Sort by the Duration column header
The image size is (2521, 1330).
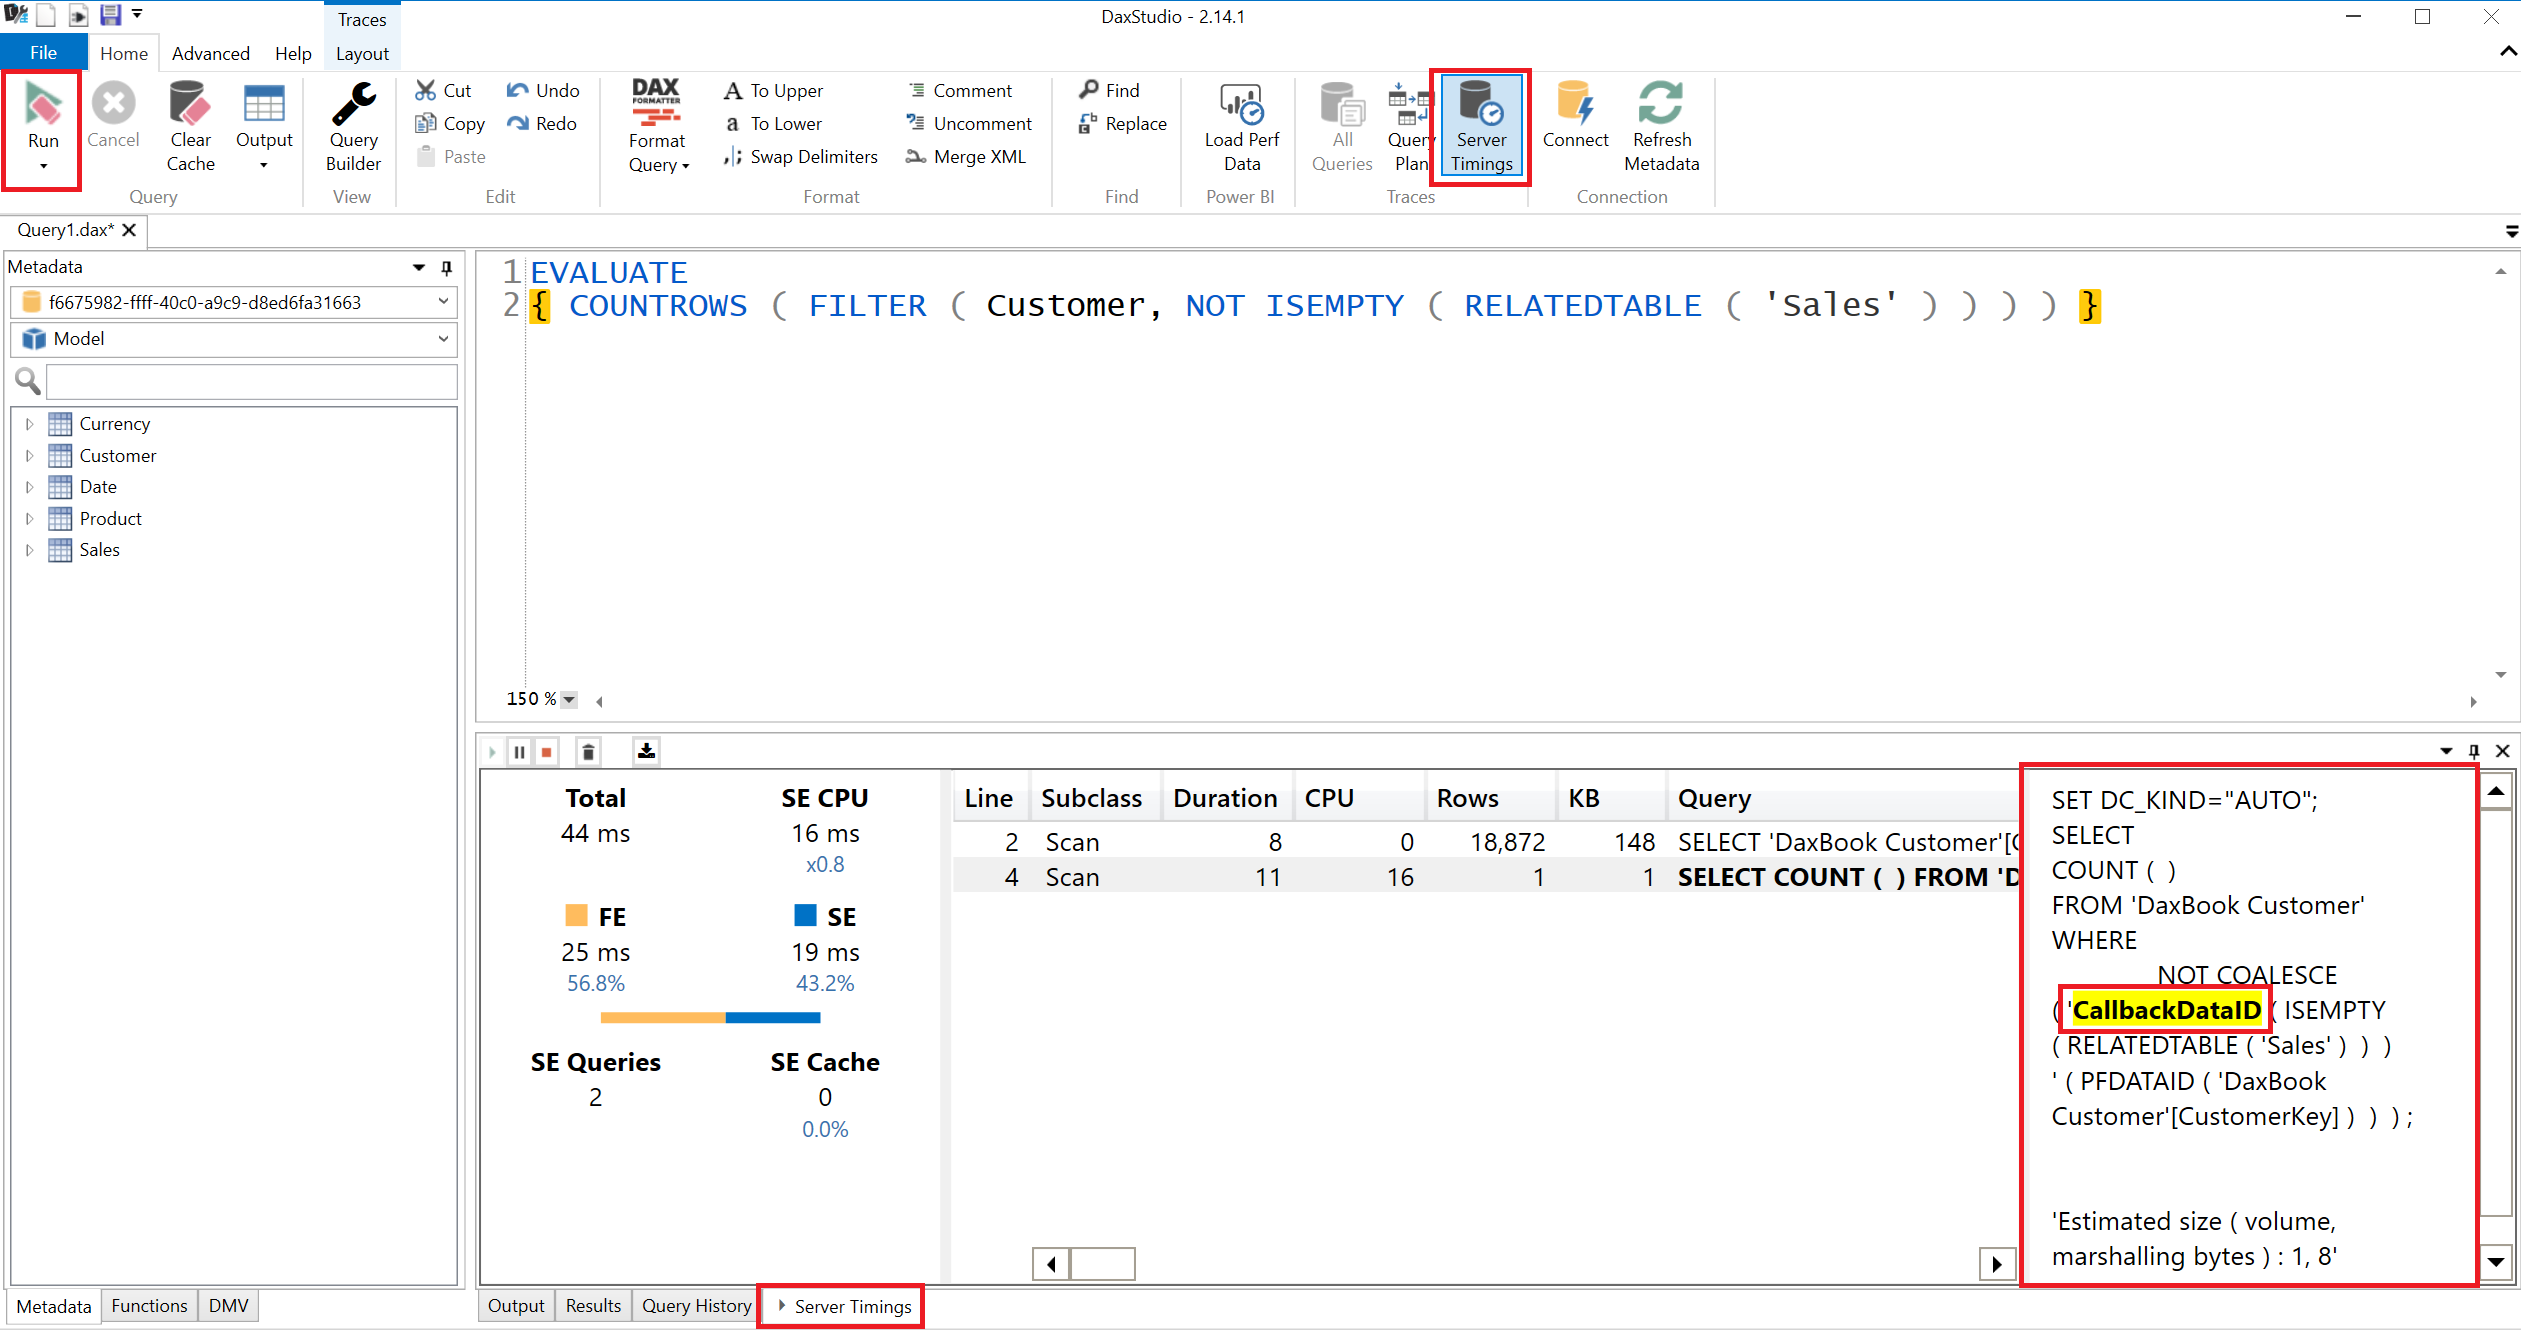click(1225, 798)
